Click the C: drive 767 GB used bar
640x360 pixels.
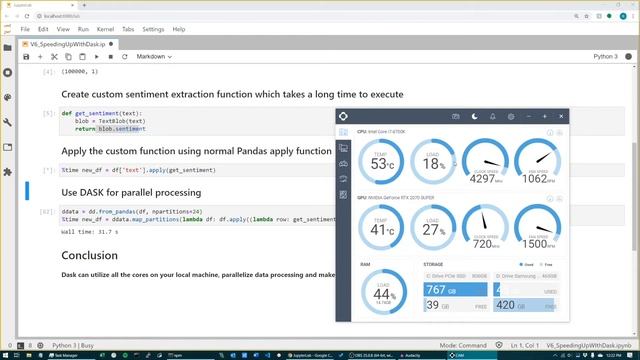pos(455,290)
